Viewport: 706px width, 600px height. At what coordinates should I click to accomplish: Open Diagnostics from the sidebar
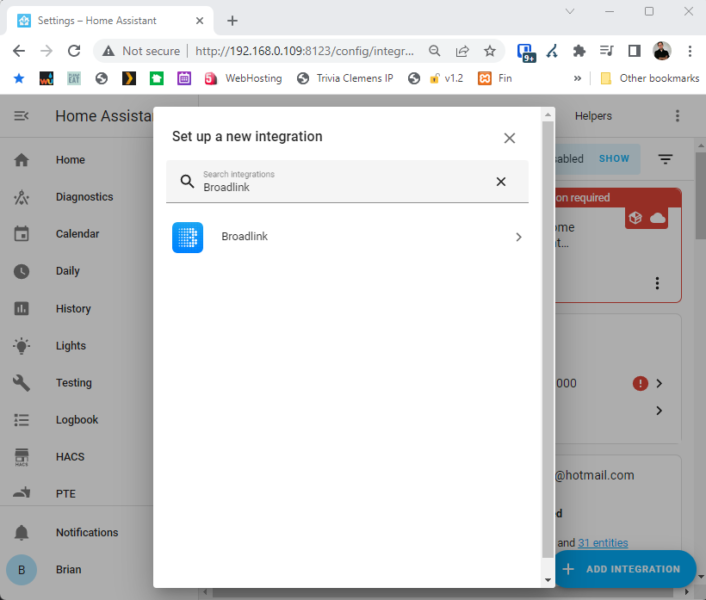pos(84,197)
